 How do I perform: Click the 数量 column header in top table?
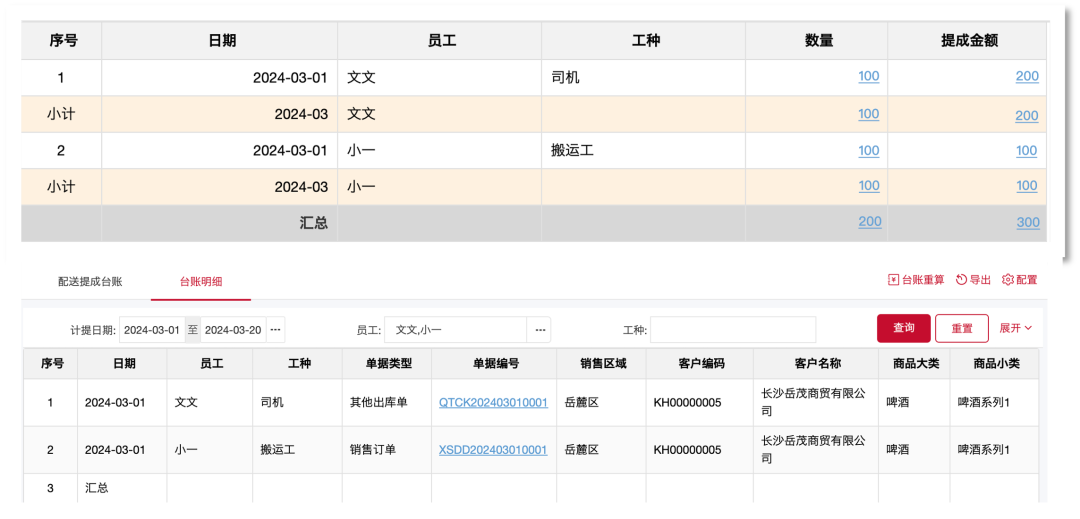819,41
